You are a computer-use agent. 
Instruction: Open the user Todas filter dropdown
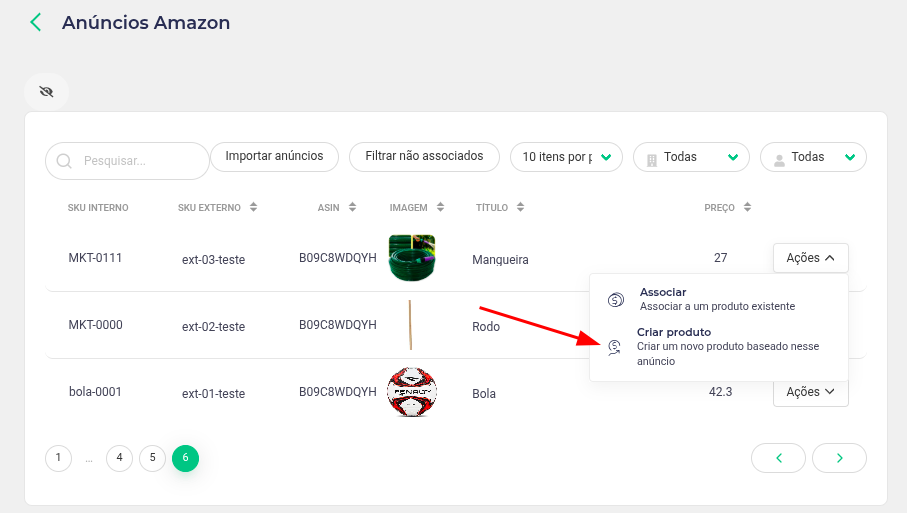tap(813, 157)
